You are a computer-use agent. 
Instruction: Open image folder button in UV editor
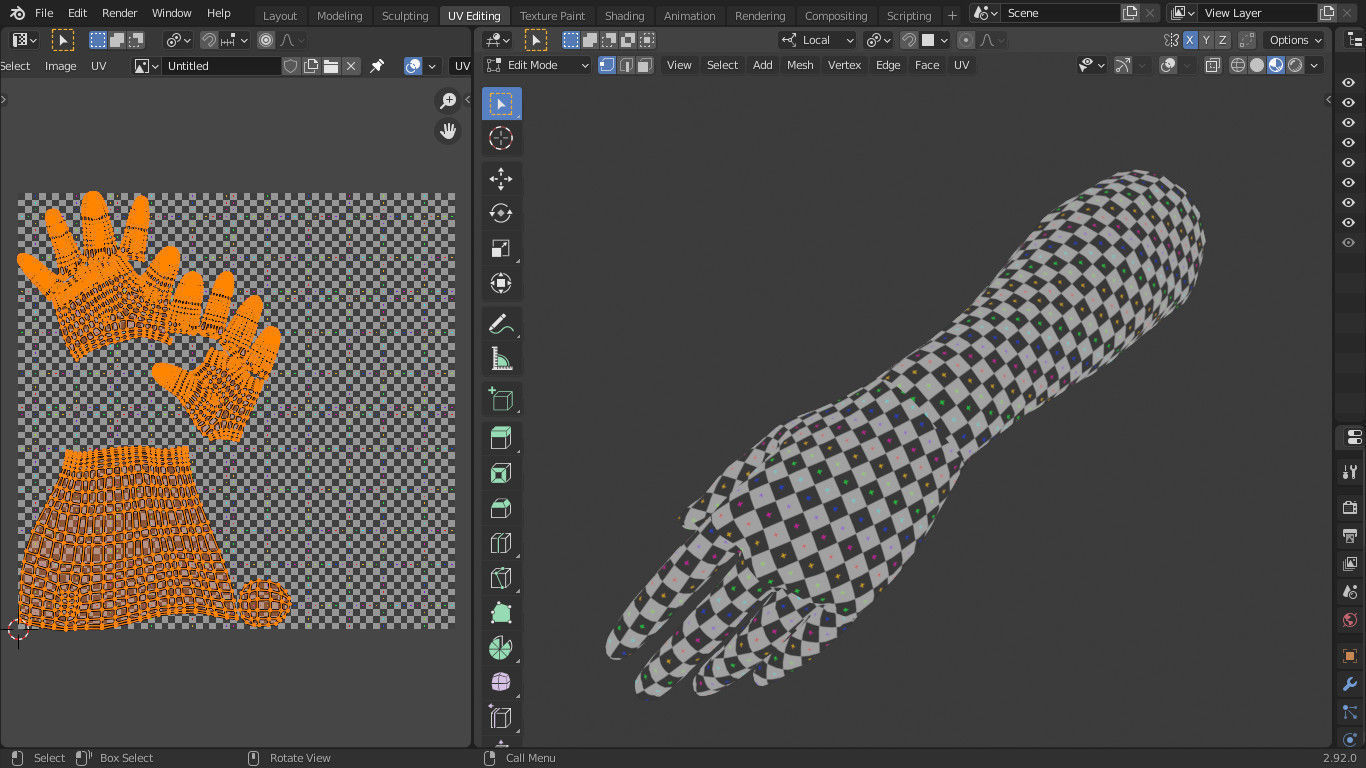(x=331, y=66)
